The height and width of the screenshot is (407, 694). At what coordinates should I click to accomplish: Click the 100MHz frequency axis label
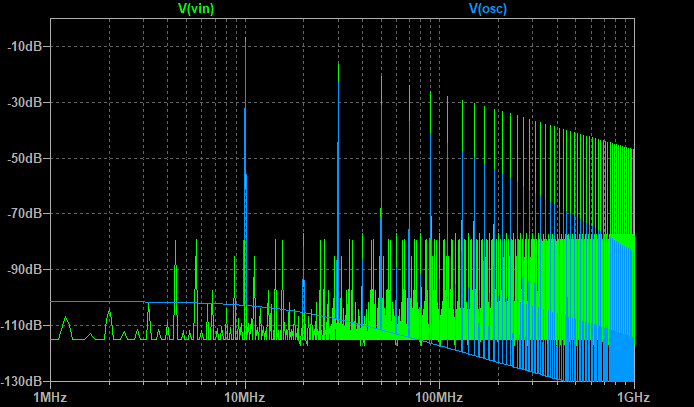coord(440,397)
